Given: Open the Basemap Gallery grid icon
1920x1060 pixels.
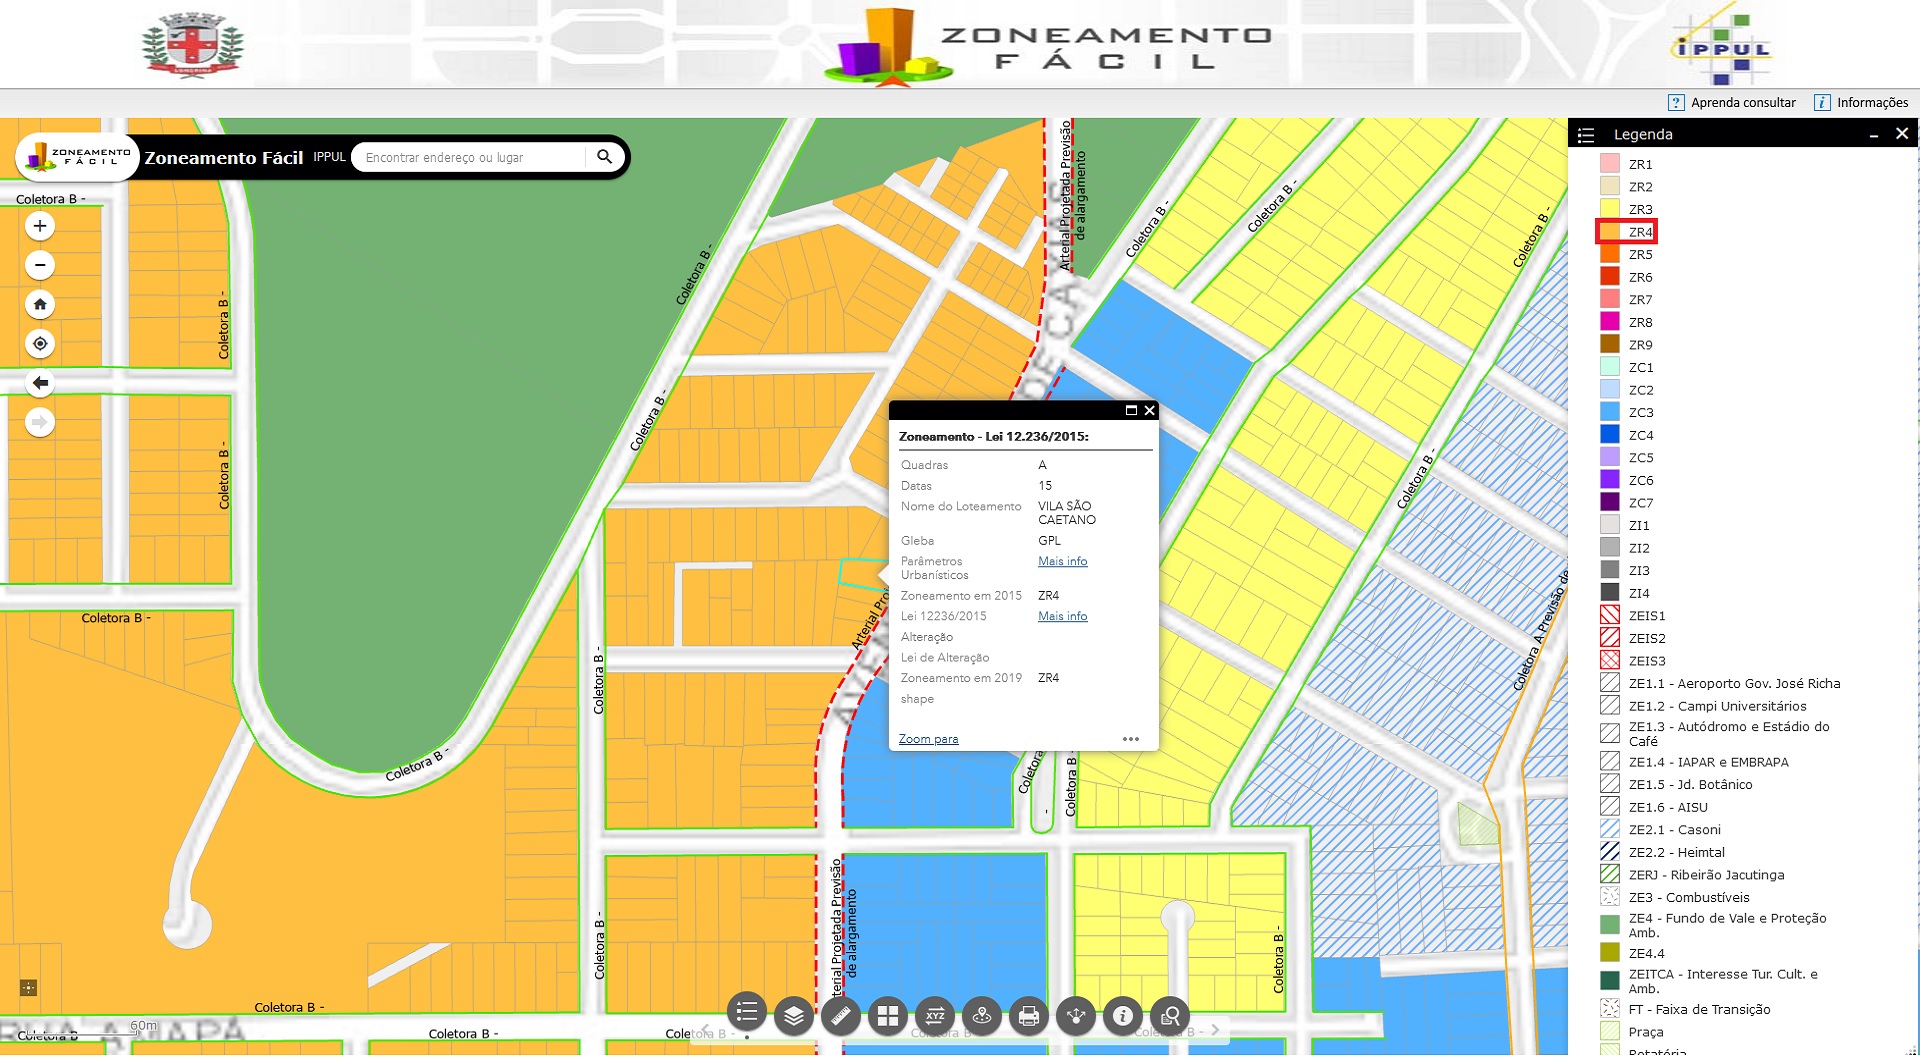Looking at the screenshot, I should [888, 1017].
